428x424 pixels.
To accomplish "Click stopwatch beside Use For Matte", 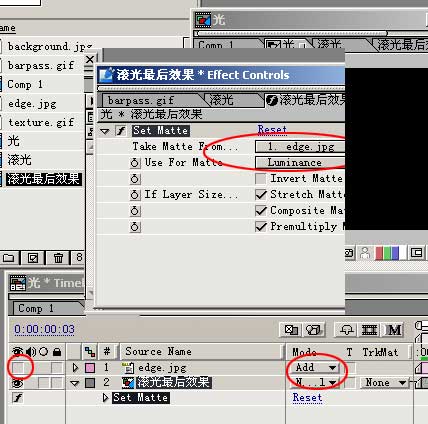I will (134, 163).
